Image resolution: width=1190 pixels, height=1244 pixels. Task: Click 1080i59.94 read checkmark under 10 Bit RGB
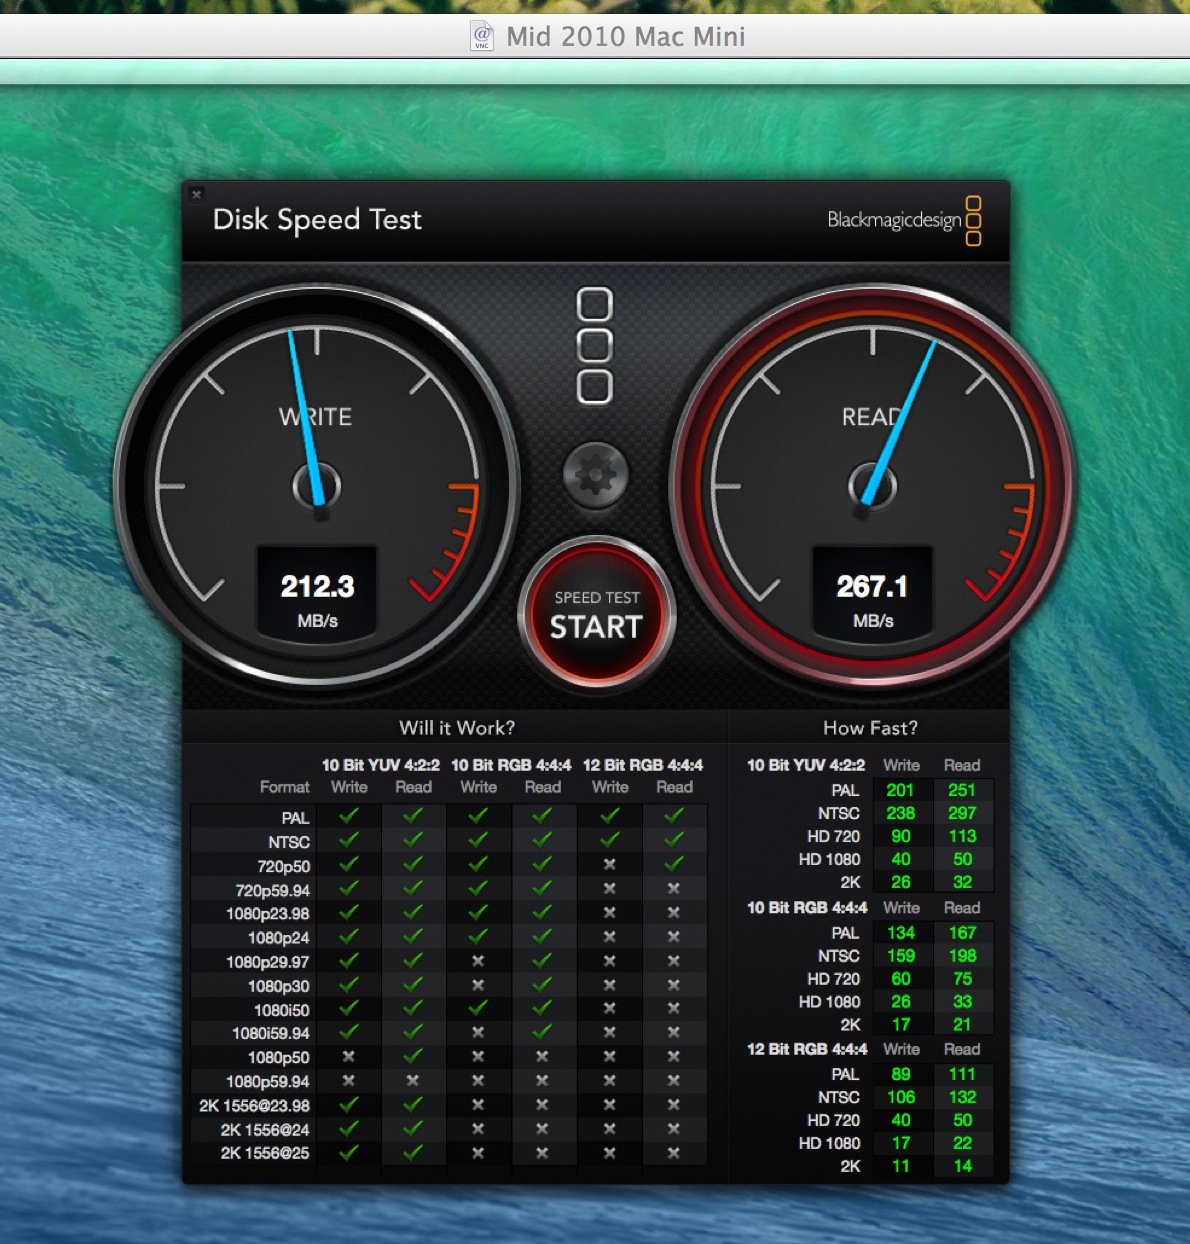coord(542,1031)
